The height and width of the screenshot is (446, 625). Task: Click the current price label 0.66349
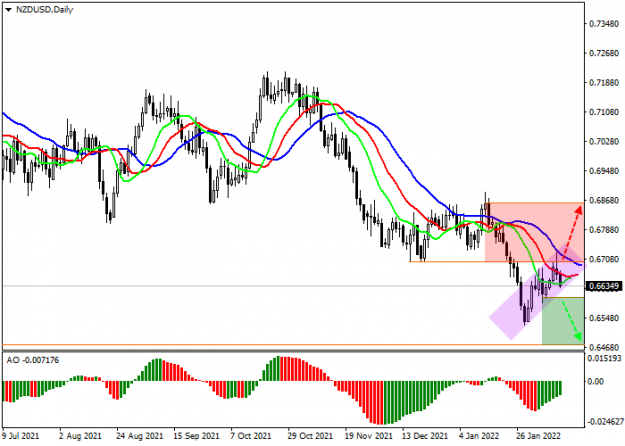603,286
